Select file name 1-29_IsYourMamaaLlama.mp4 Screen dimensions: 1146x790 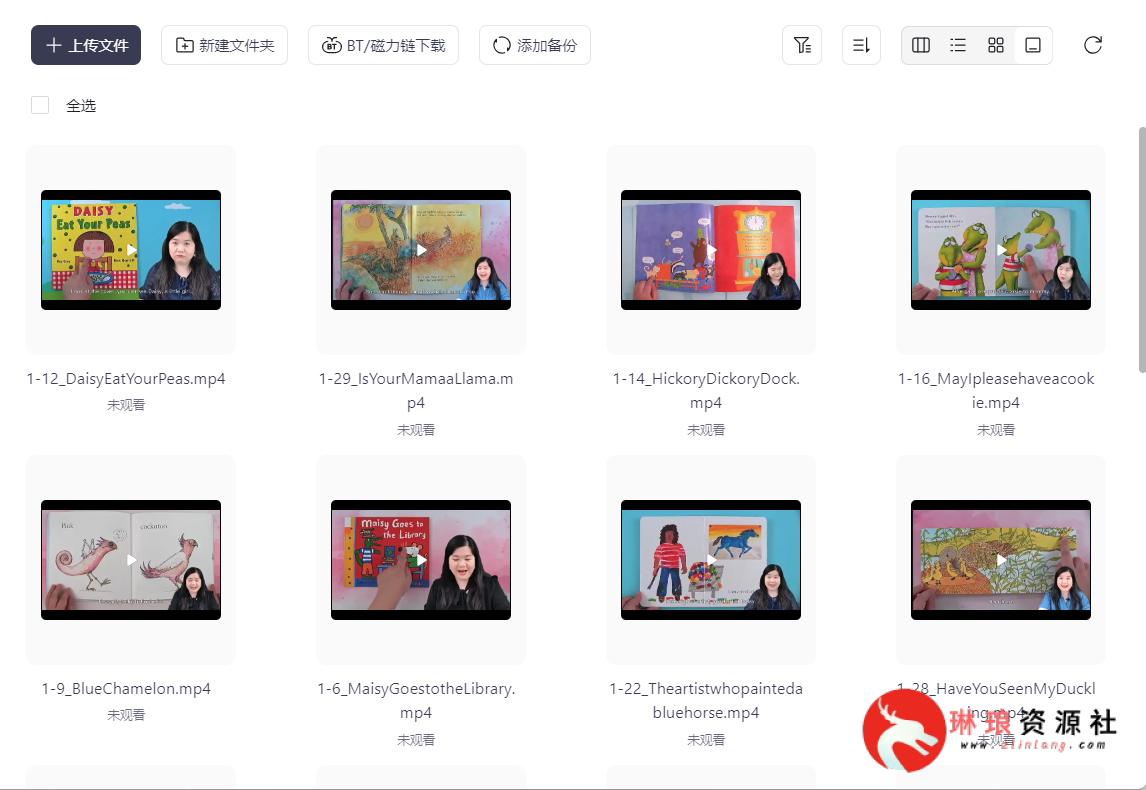(x=416, y=390)
